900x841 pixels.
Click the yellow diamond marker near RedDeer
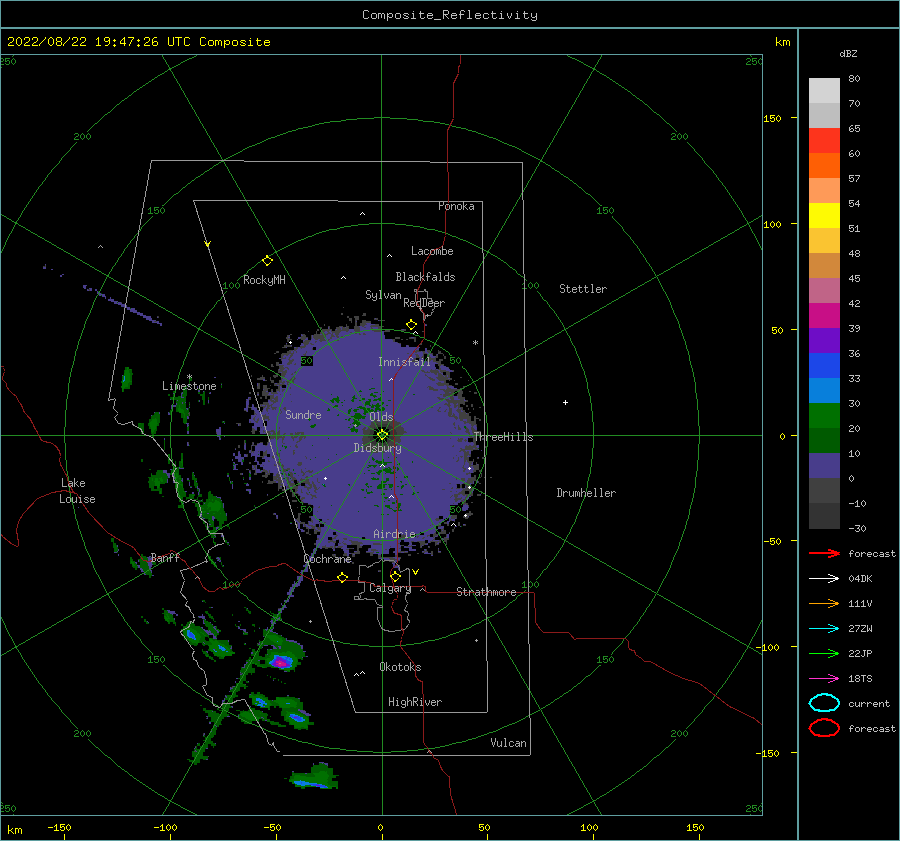[412, 325]
